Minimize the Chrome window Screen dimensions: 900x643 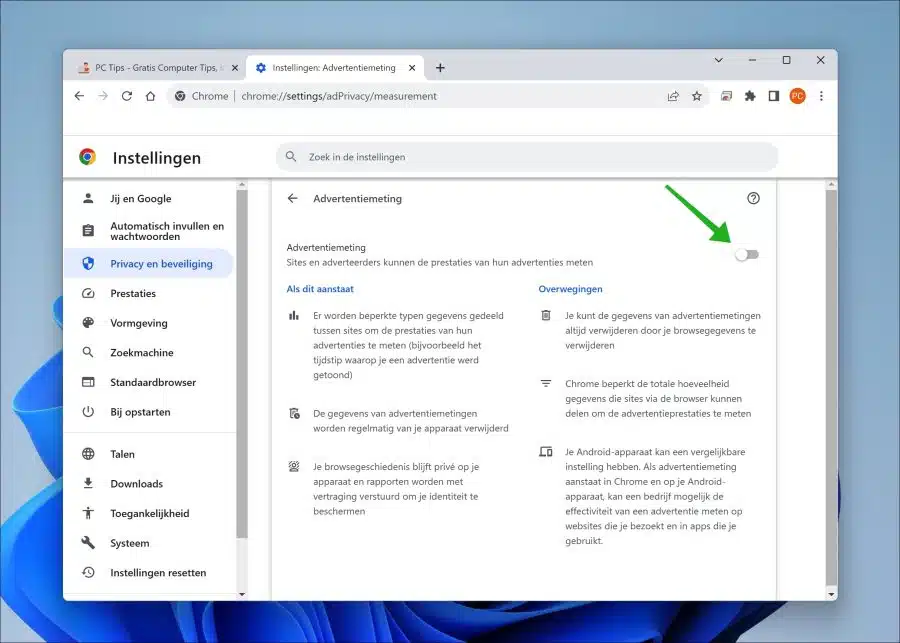click(752, 60)
